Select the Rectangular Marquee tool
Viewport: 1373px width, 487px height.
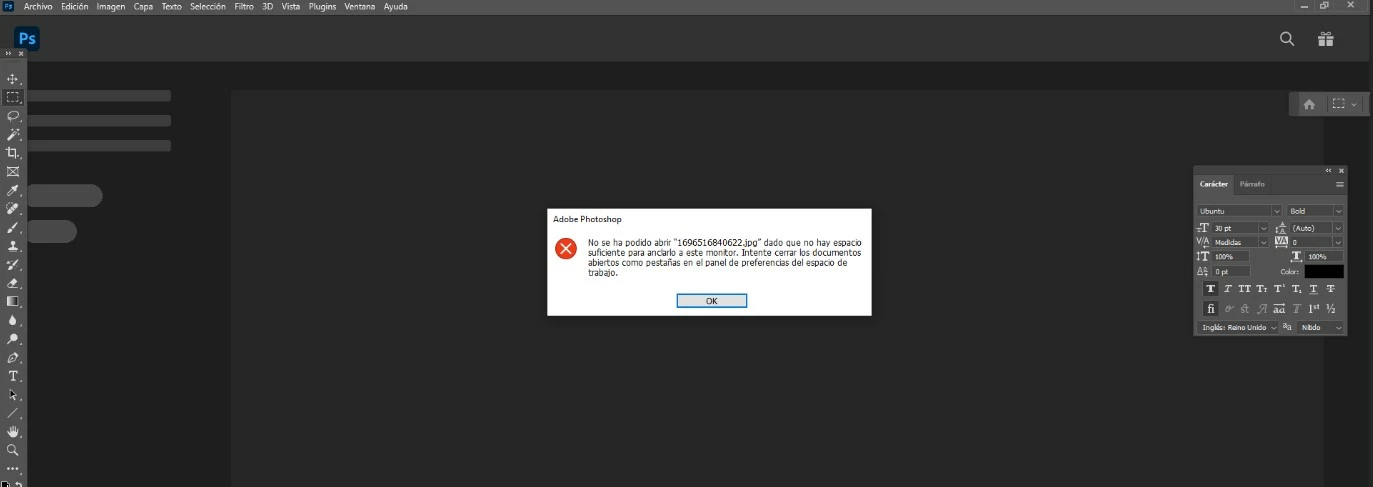(x=13, y=97)
